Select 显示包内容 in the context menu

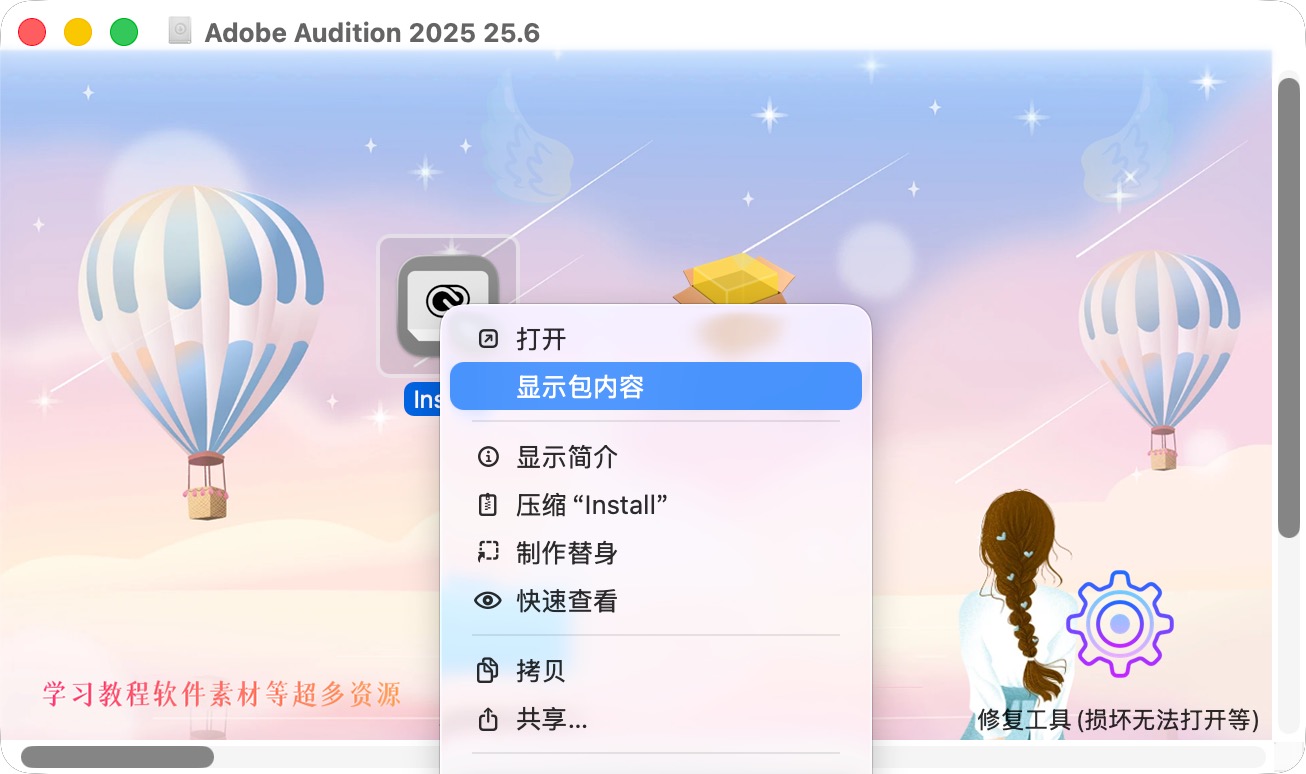pyautogui.click(x=656, y=386)
